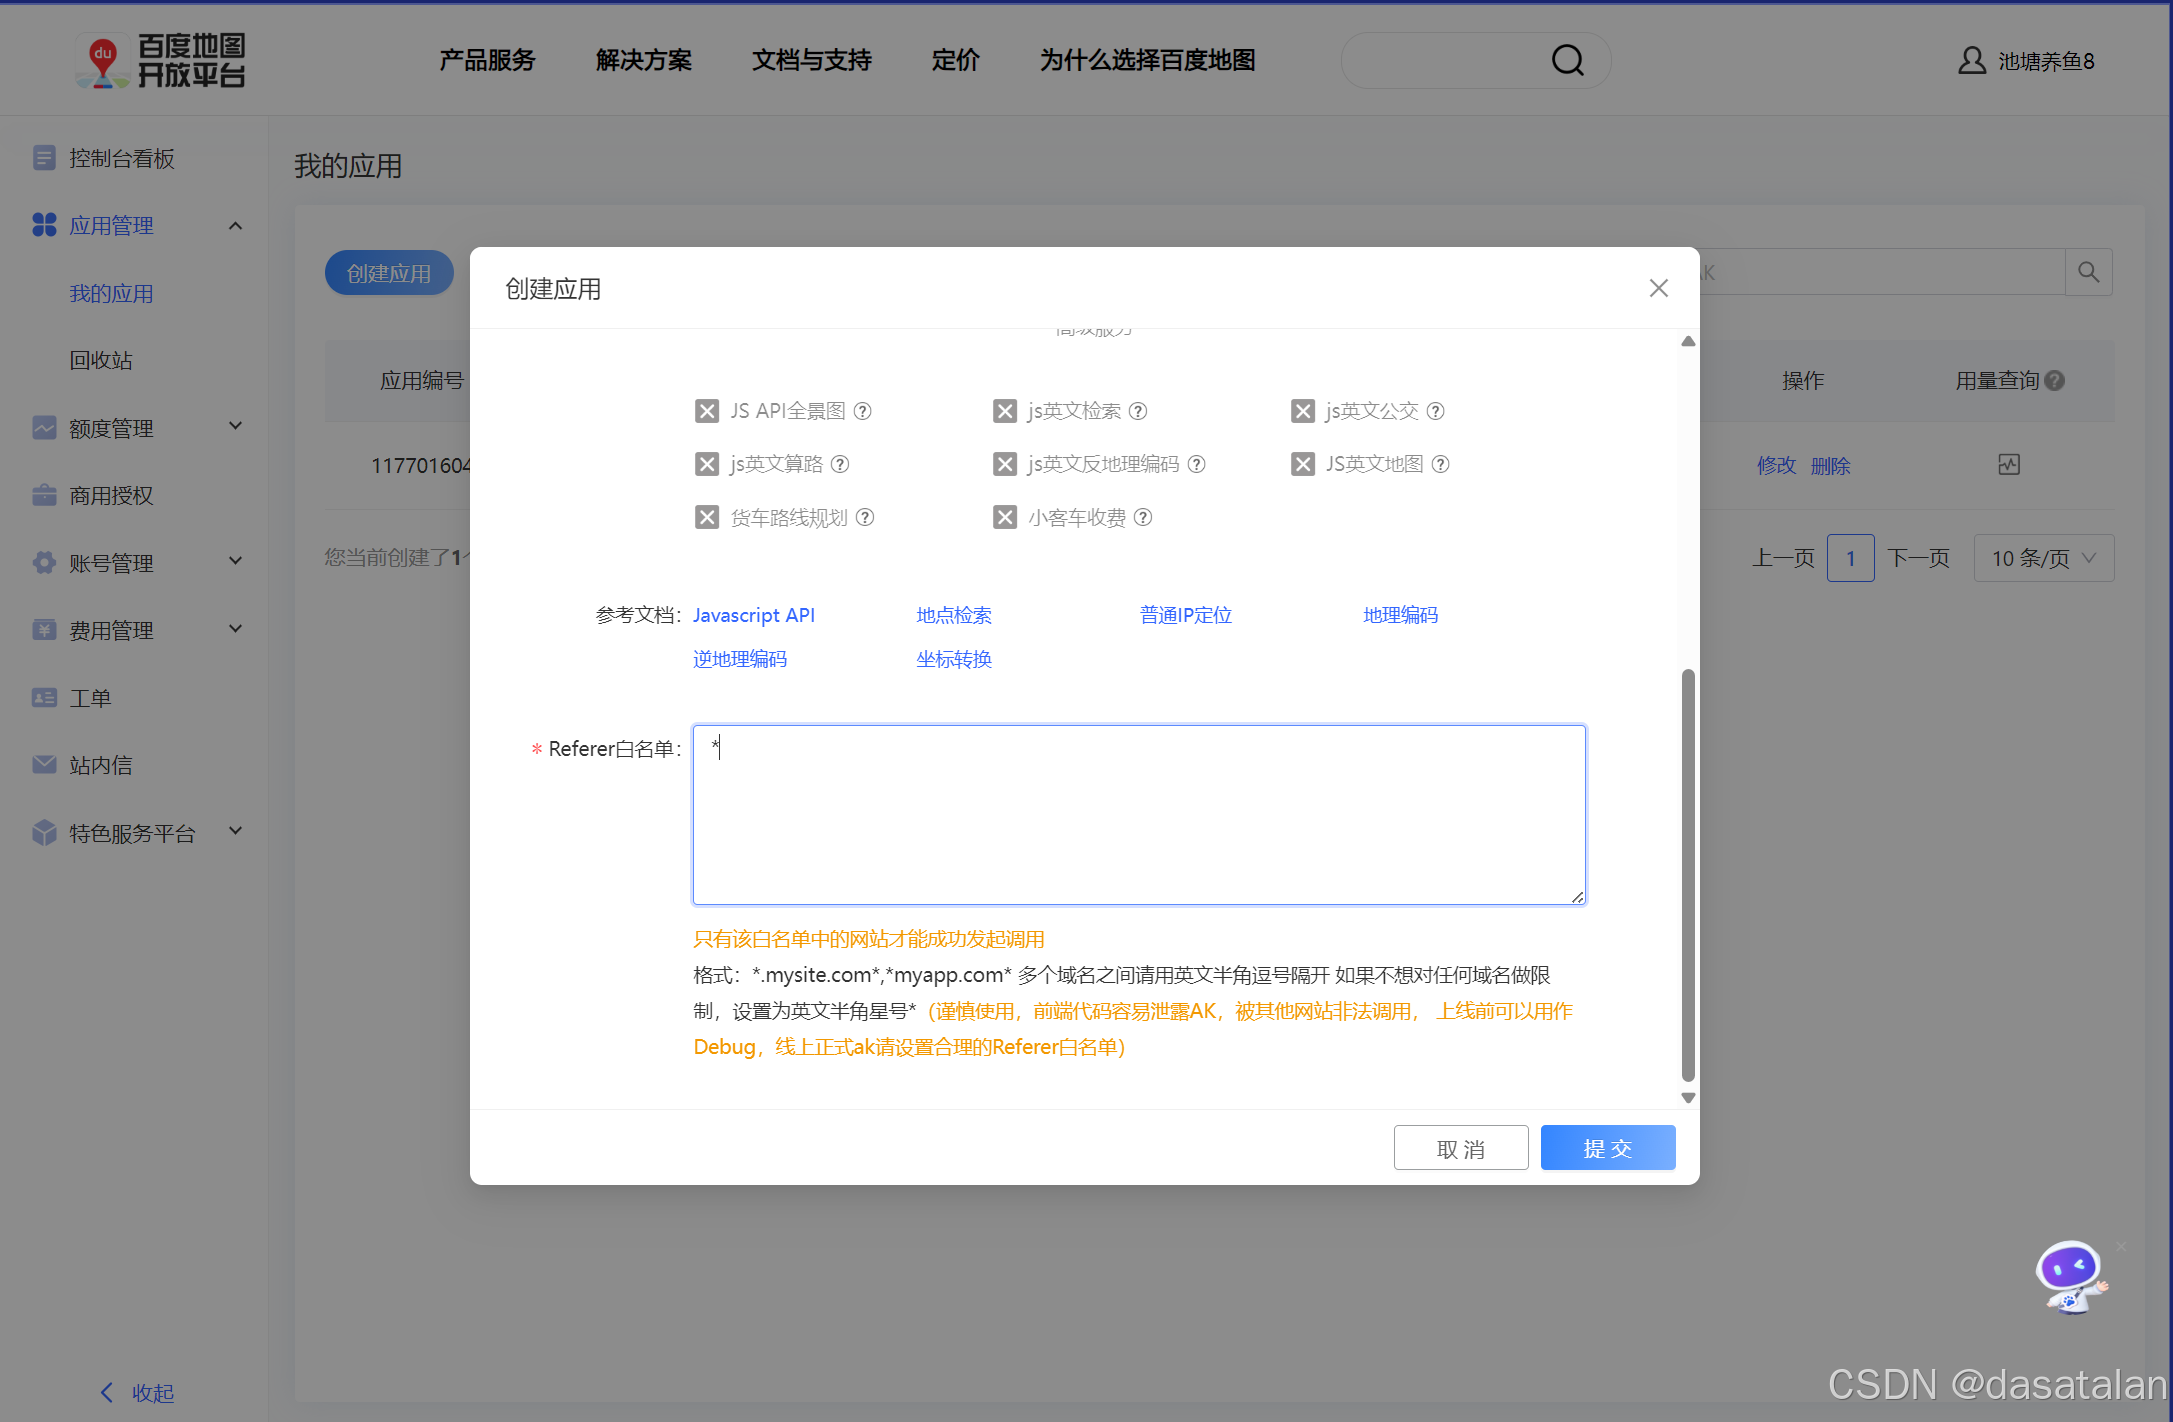Screen dimensions: 2173x1422
Task: Open the 文档与支持 top menu
Action: click(x=811, y=61)
